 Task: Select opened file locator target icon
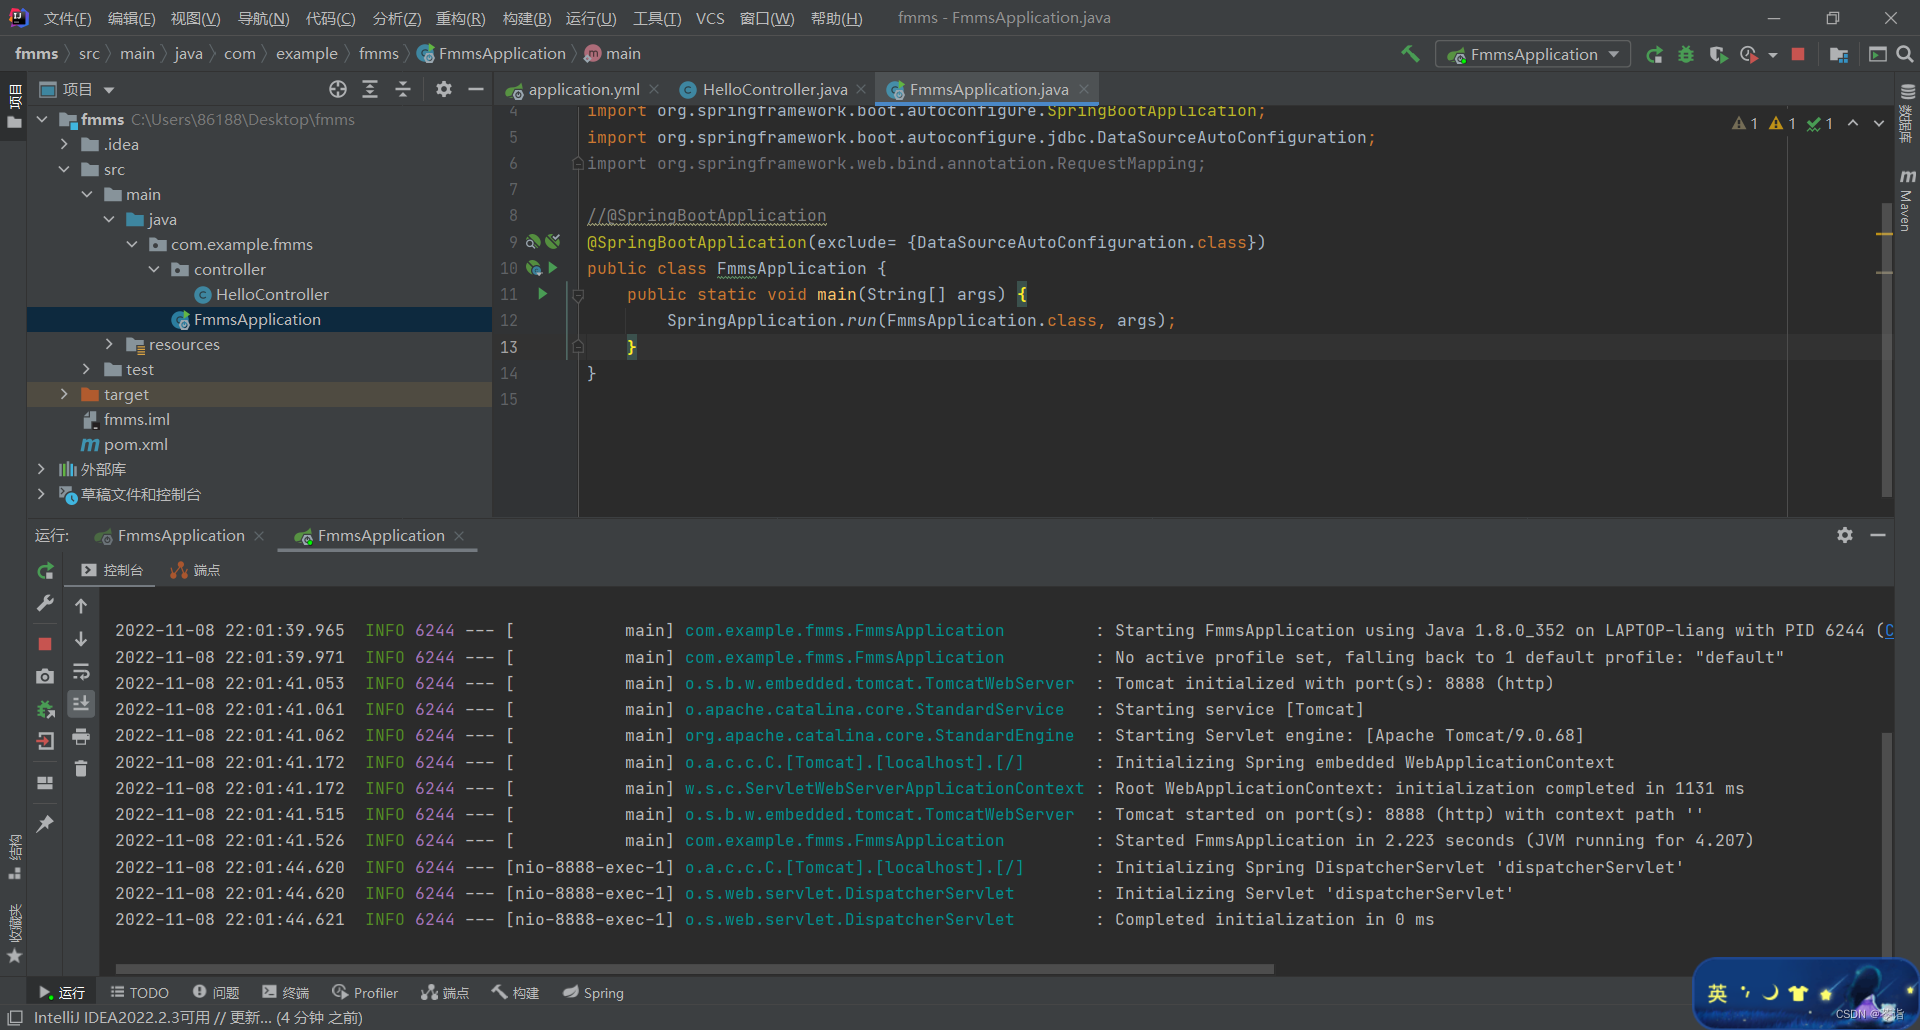tap(338, 89)
